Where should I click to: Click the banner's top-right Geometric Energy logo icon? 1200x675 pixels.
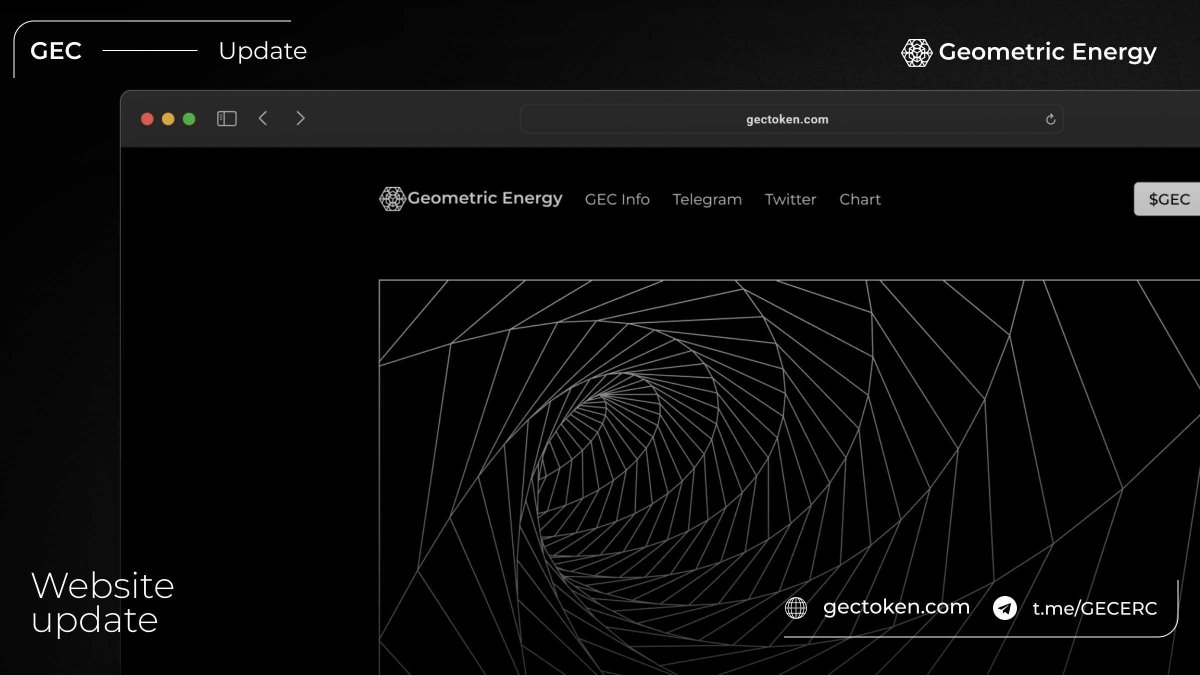coord(916,53)
